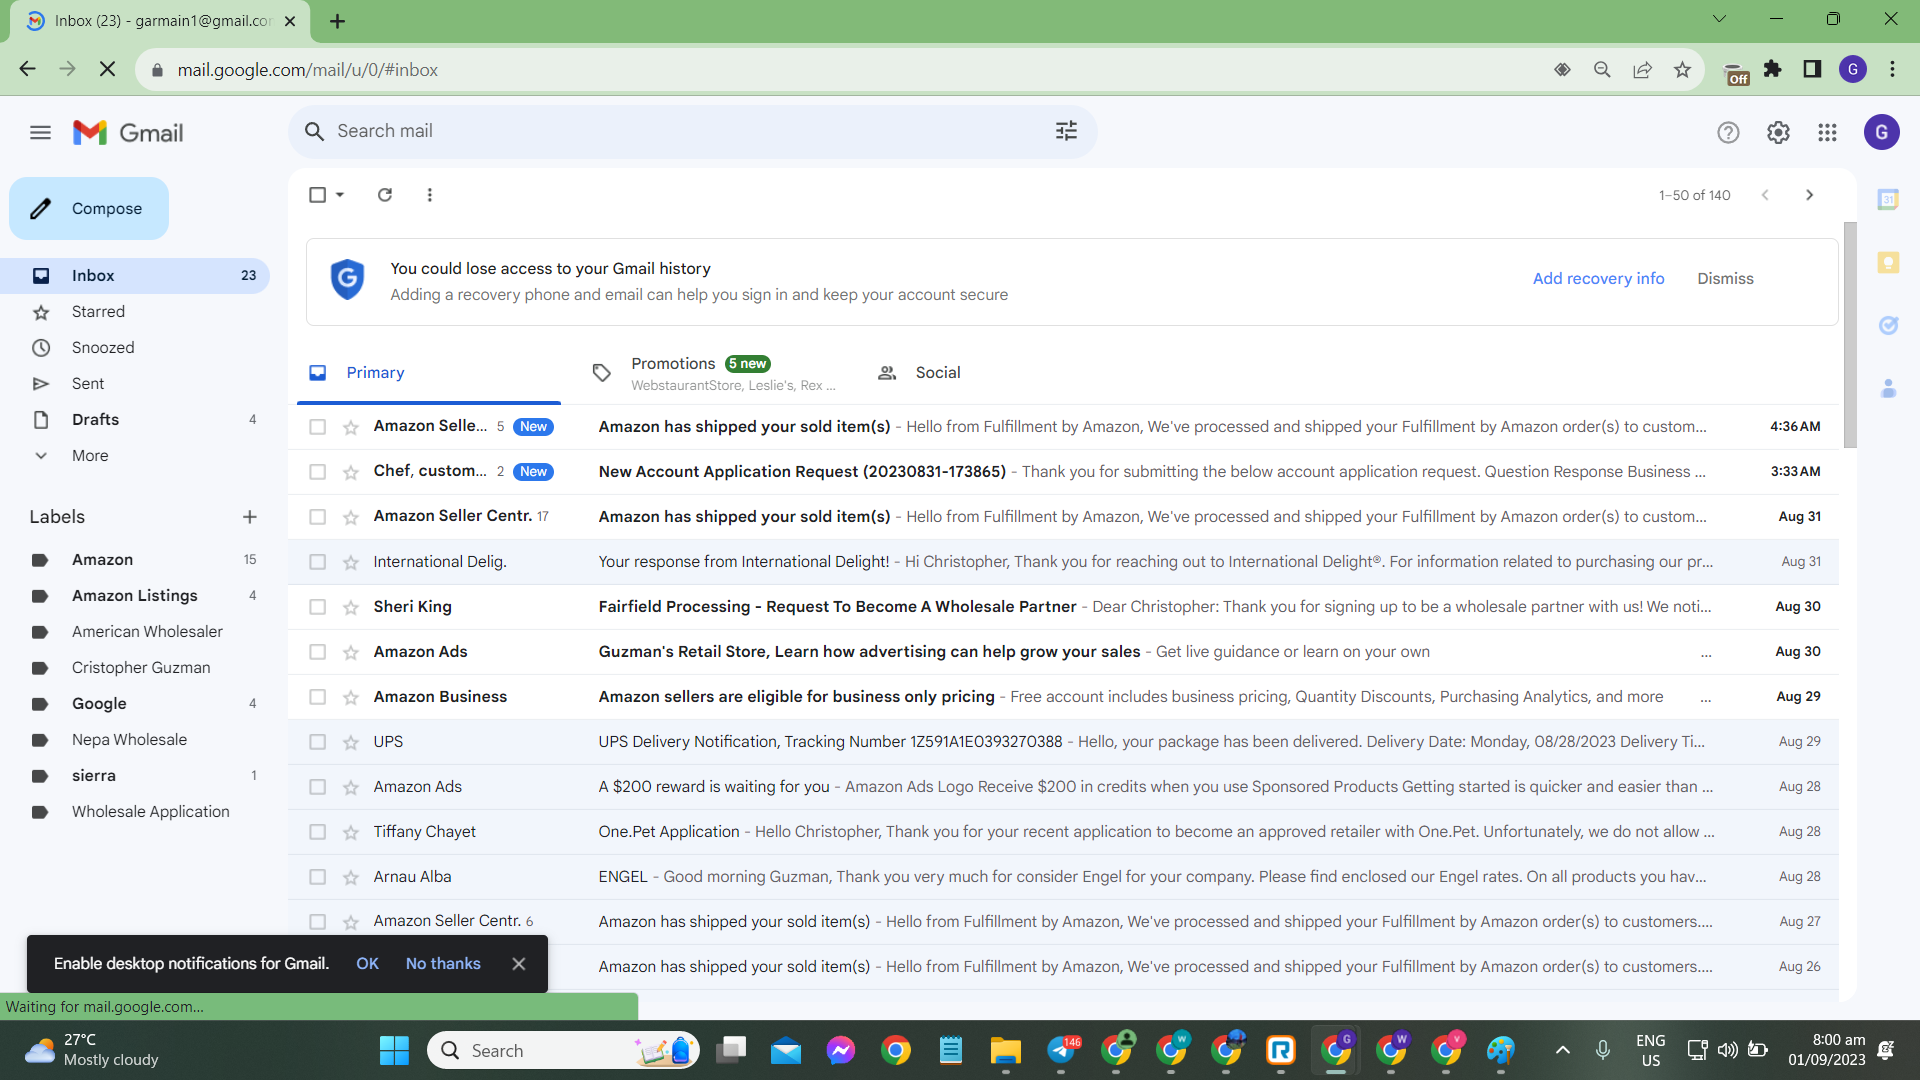The height and width of the screenshot is (1080, 1920).
Task: Check the A $200 reward email checkbox
Action: (x=317, y=787)
